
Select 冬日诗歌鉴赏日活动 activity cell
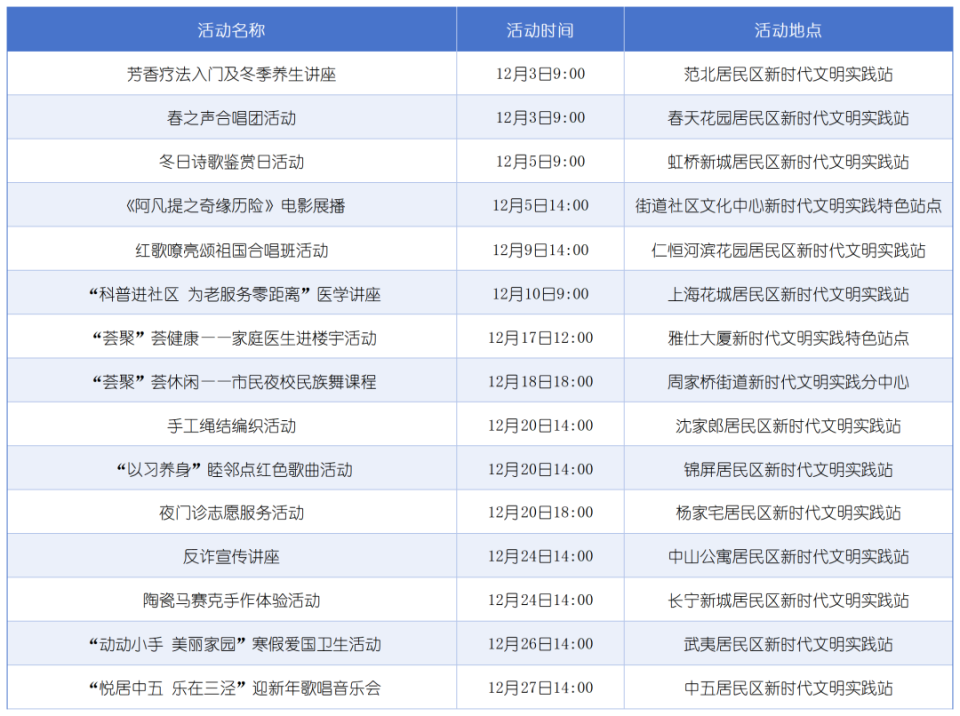pyautogui.click(x=231, y=162)
